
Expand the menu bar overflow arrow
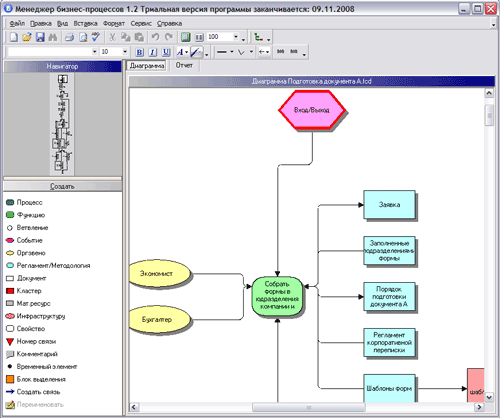point(494,25)
